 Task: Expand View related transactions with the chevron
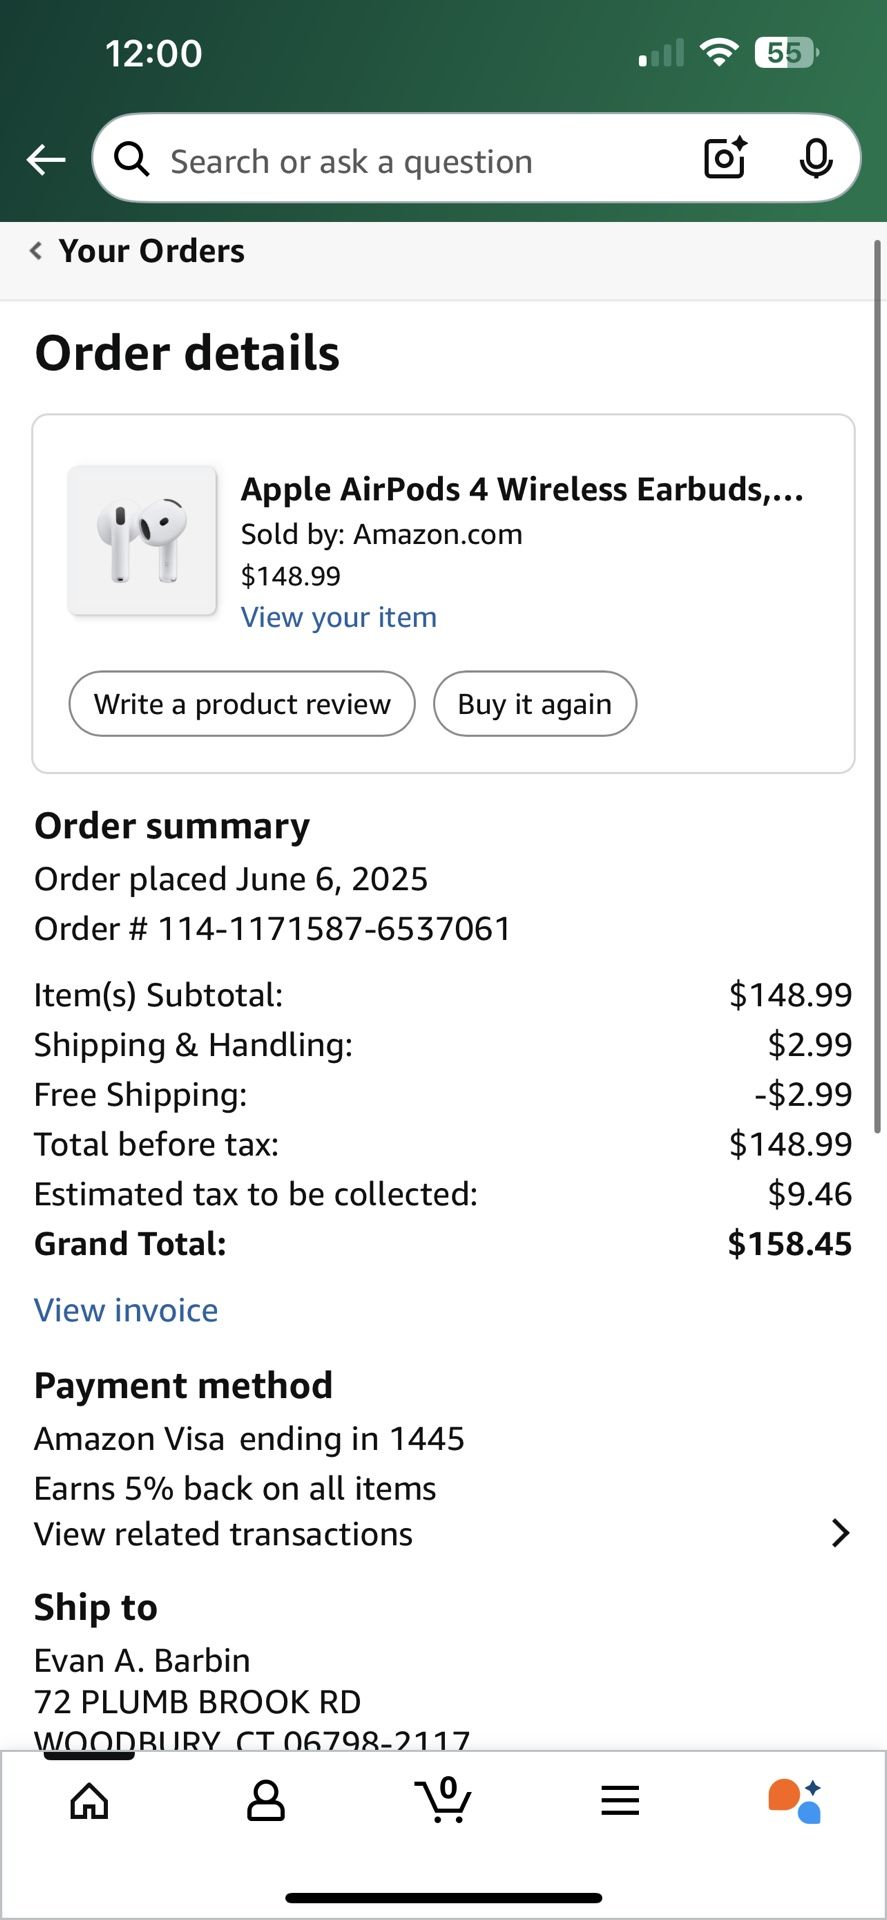click(x=839, y=1533)
